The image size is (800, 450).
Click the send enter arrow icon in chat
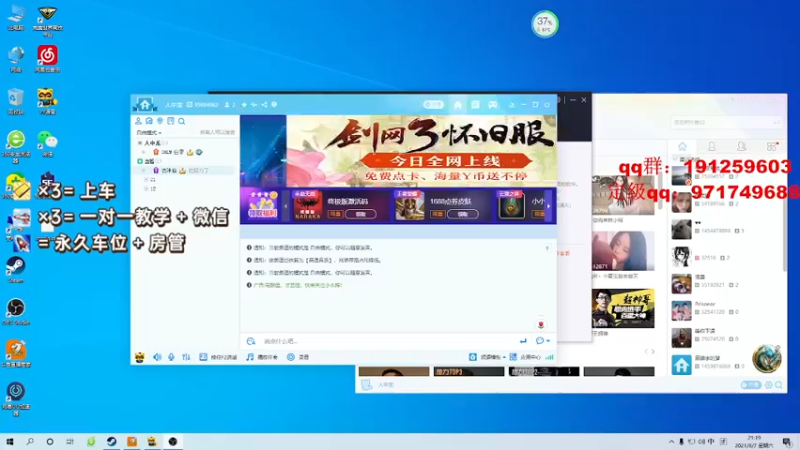523,341
